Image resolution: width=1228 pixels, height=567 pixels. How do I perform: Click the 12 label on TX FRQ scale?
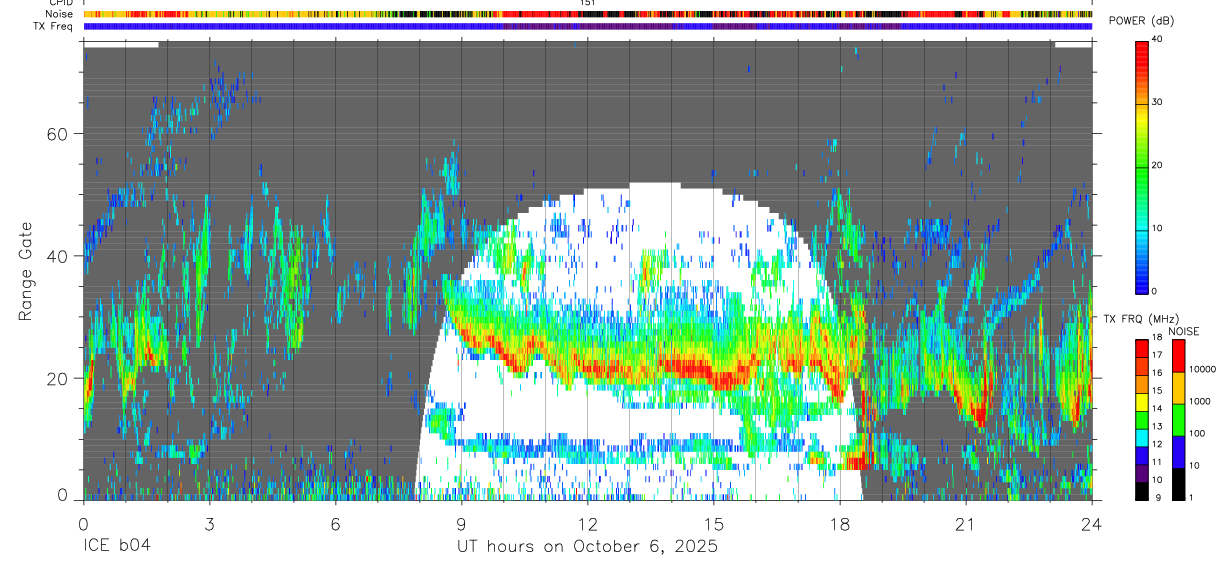coord(1157,444)
